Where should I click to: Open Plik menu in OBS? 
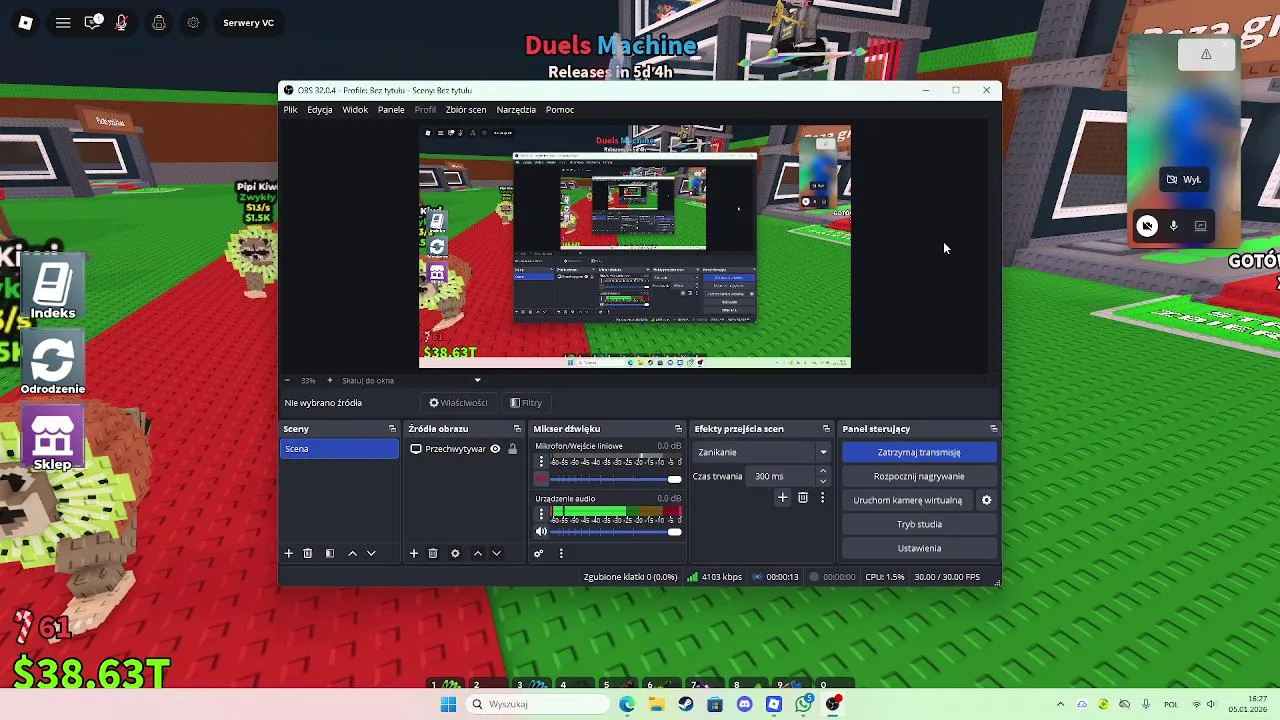tap(290, 110)
